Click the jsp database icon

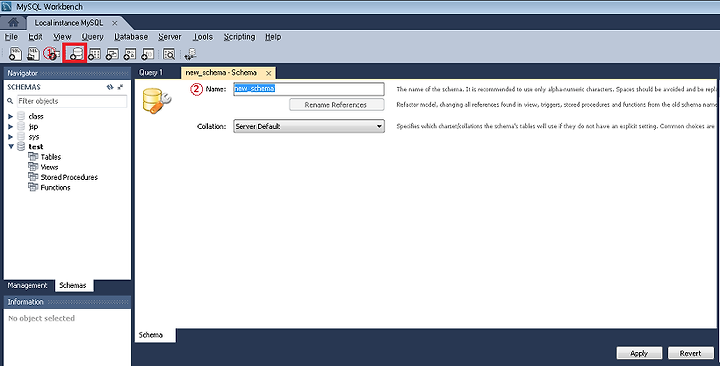pos(21,126)
